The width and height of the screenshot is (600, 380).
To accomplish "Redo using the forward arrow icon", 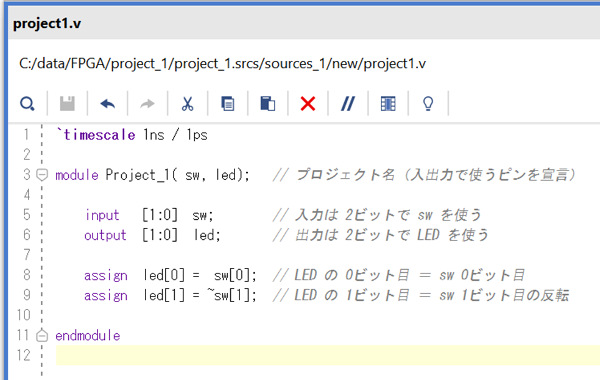I will click(147, 104).
